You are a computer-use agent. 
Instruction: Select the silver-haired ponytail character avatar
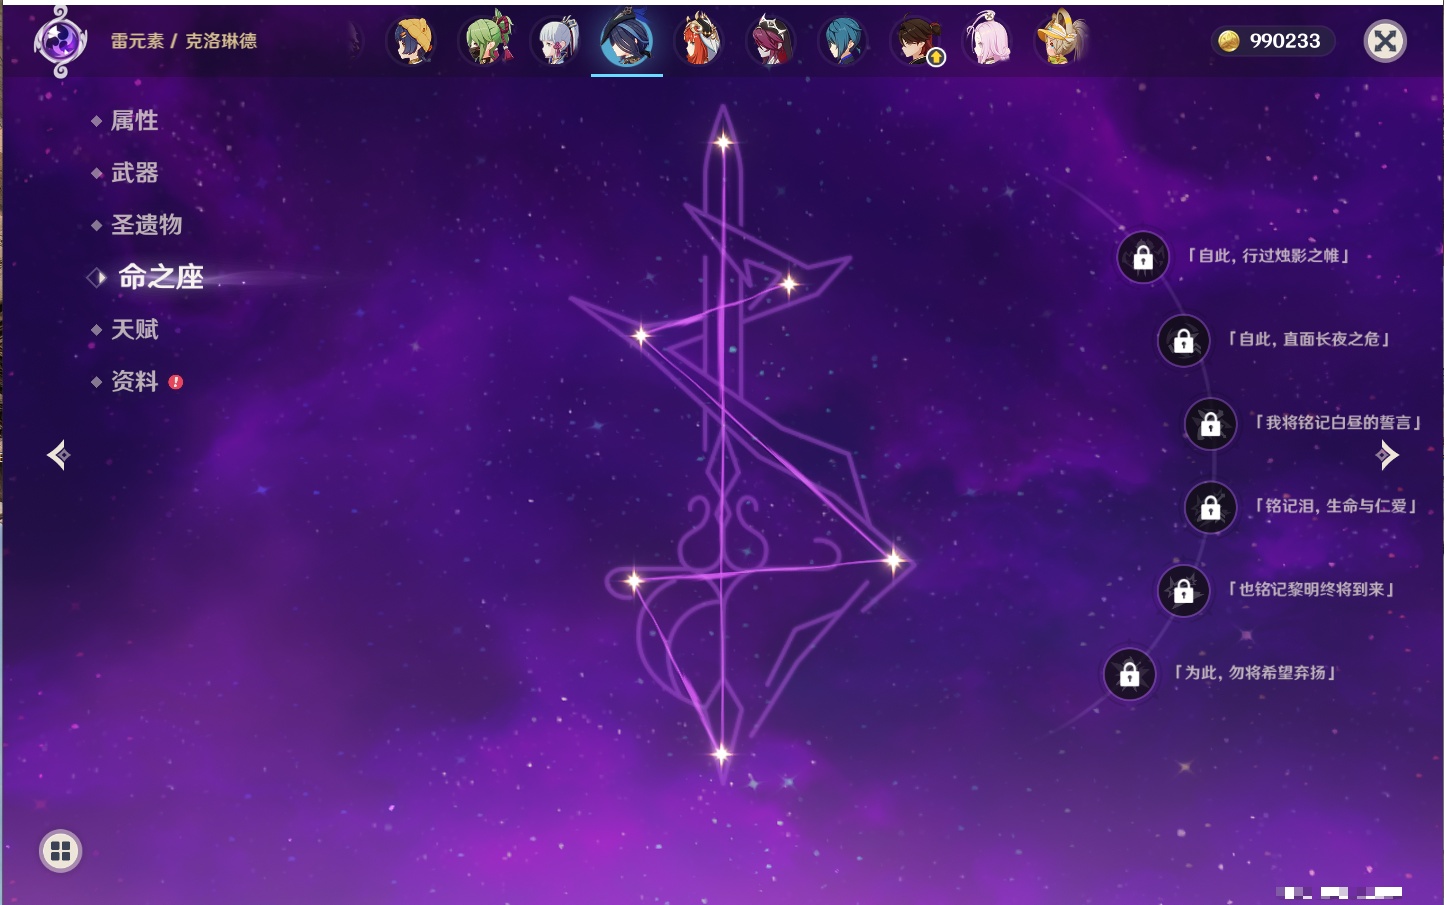point(556,41)
